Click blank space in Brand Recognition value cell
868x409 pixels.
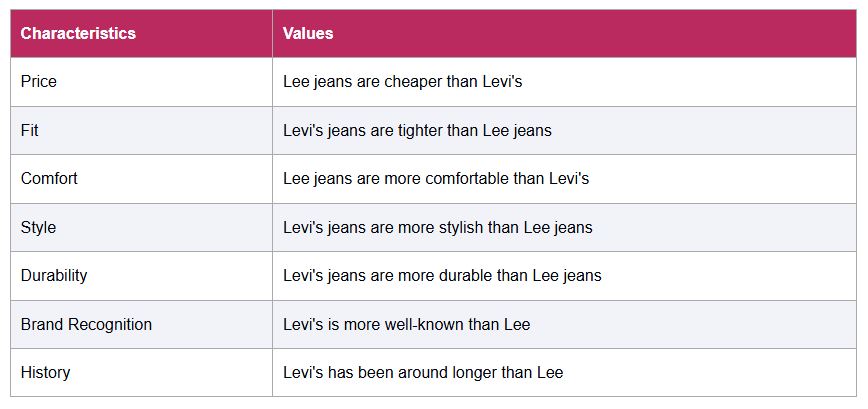[x=693, y=324]
